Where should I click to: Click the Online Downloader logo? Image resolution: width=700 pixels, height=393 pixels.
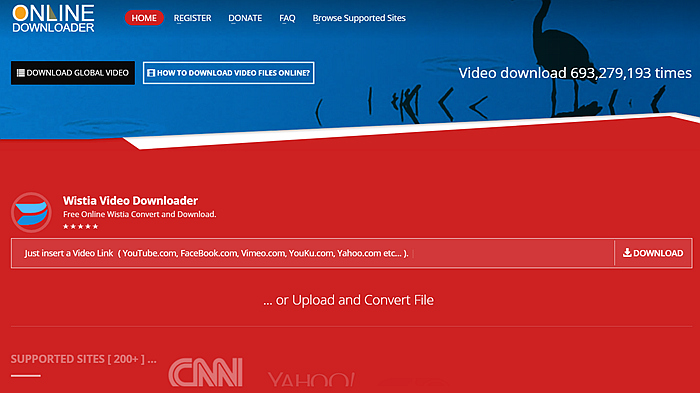point(53,18)
